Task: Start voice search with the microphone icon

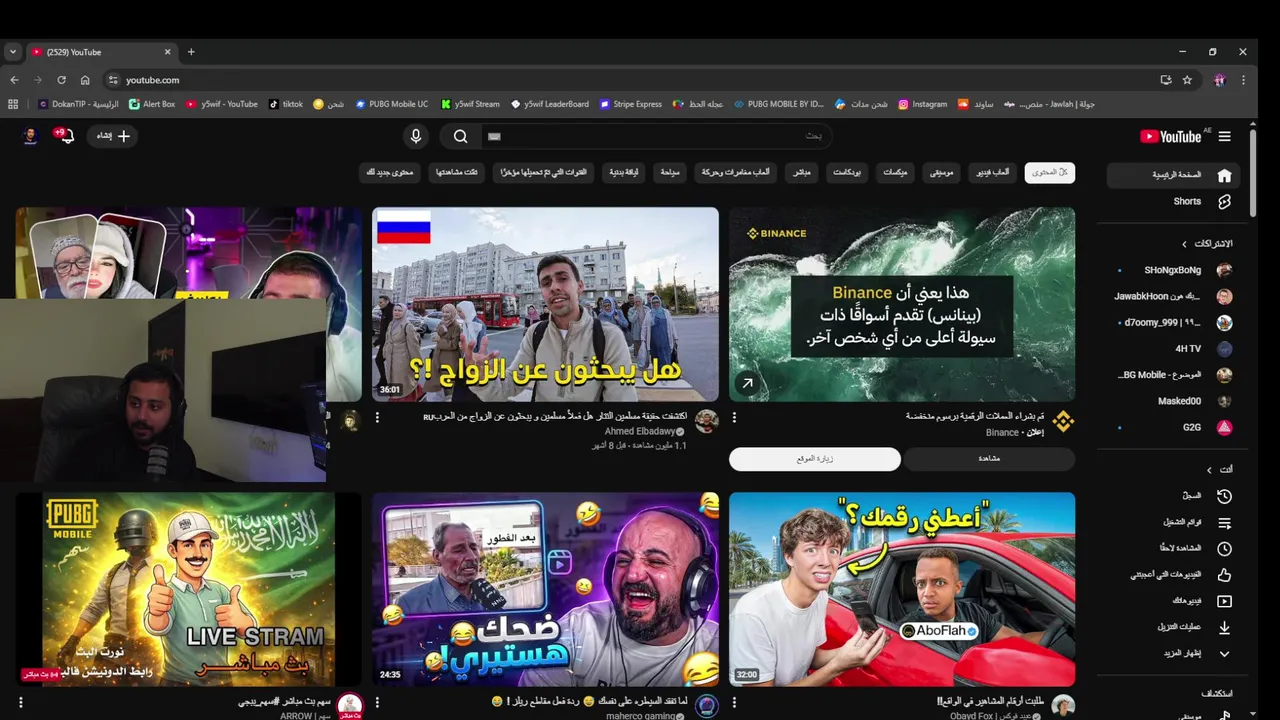Action: pos(416,136)
